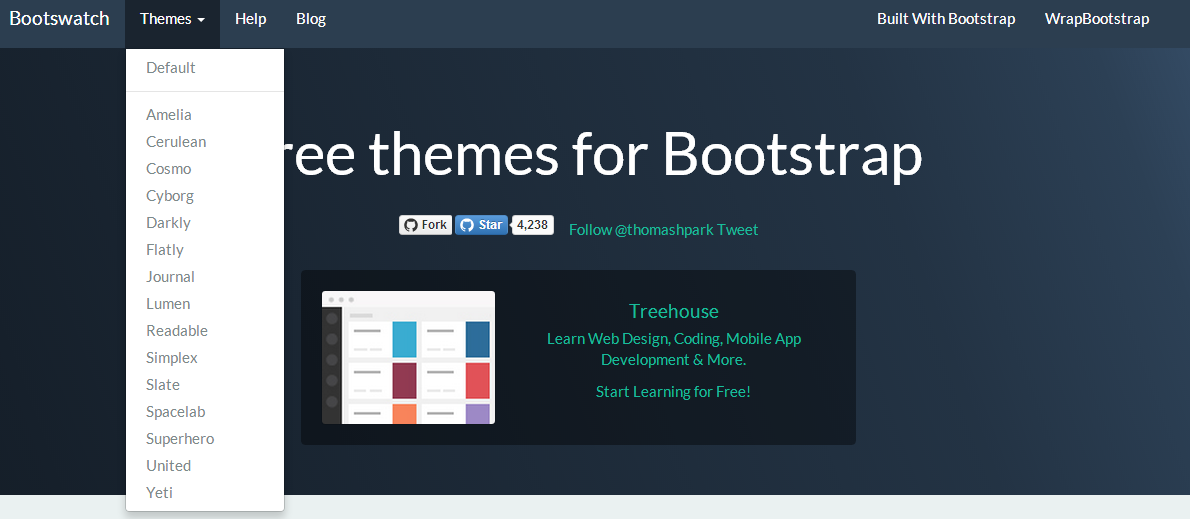The width and height of the screenshot is (1190, 519).
Task: Open the Help page in navbar
Action: [x=250, y=19]
